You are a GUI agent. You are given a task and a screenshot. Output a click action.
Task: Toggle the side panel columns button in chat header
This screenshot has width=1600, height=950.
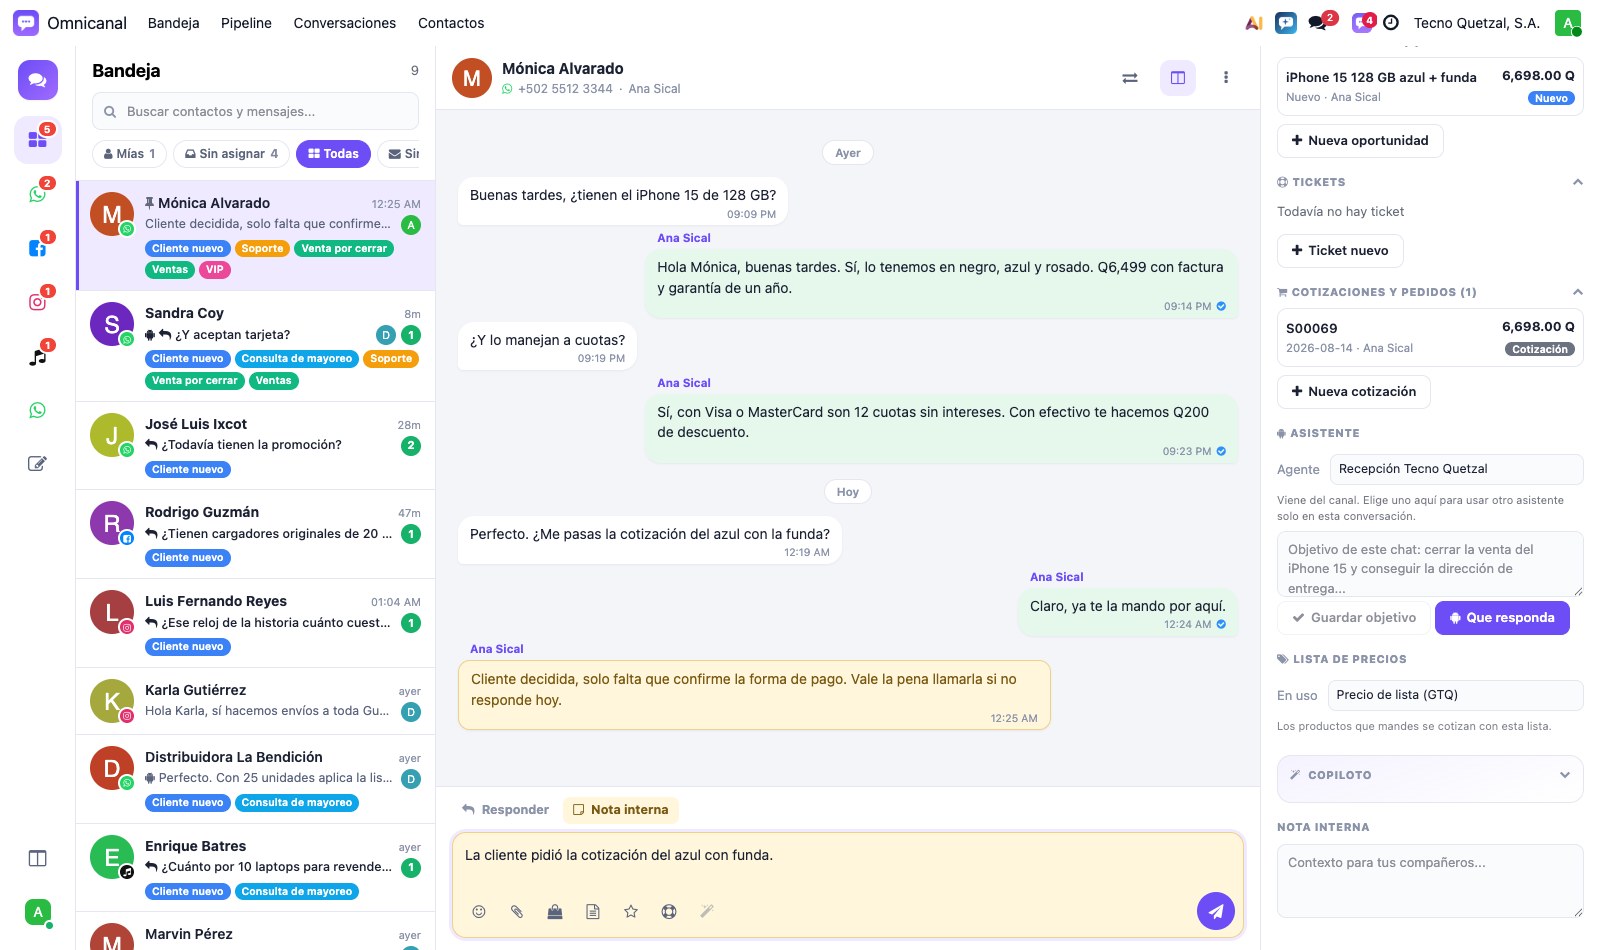tap(1178, 78)
